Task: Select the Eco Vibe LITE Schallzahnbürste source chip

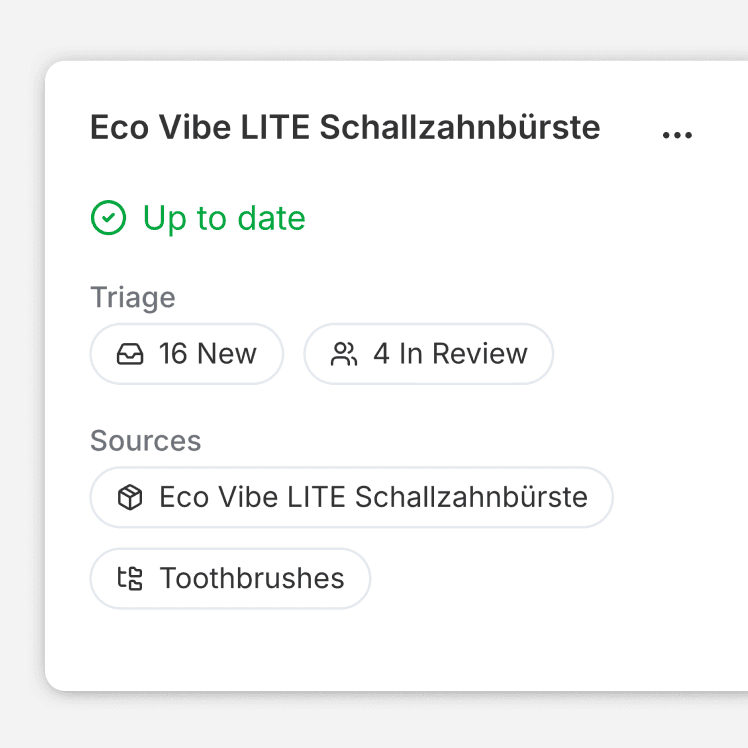Action: coord(351,498)
